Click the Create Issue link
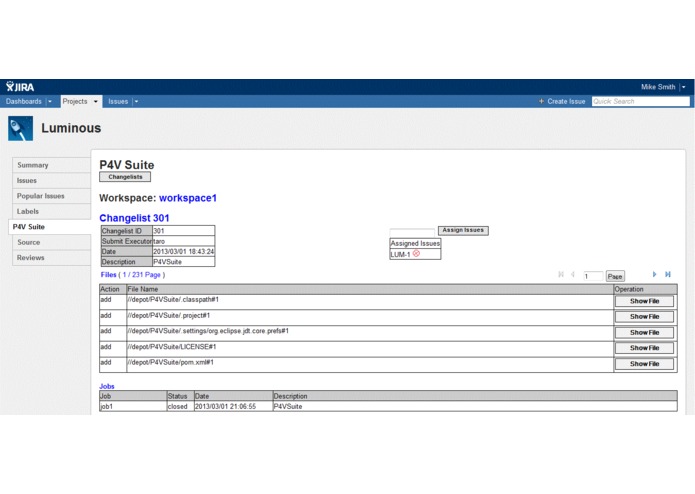 click(566, 101)
